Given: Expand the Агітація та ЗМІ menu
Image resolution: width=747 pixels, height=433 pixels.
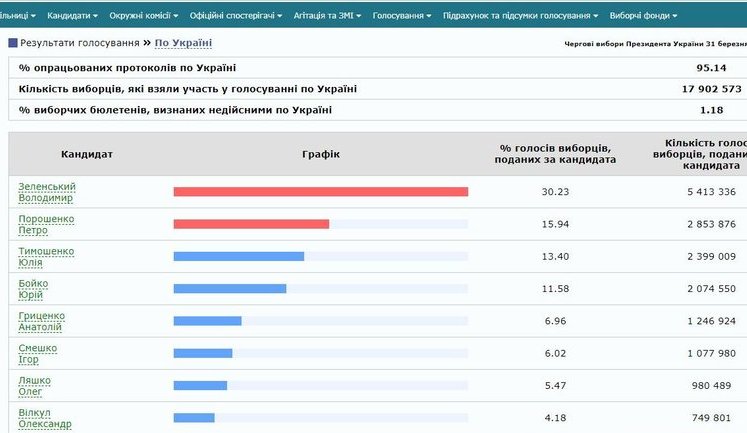Looking at the screenshot, I should [x=327, y=16].
